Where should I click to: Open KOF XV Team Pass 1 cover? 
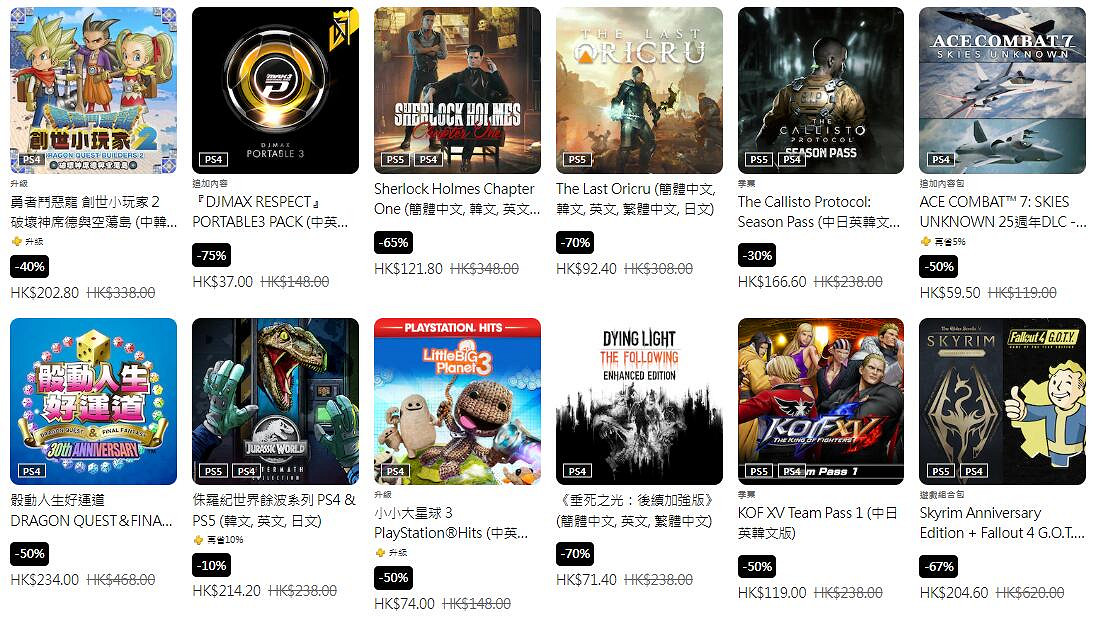pos(821,401)
